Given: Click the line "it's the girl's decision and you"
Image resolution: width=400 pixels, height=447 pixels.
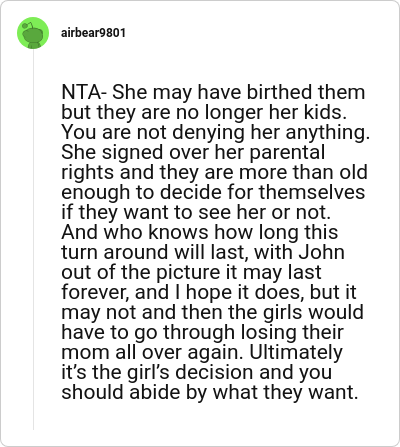Looking at the screenshot, I should coord(197,372).
